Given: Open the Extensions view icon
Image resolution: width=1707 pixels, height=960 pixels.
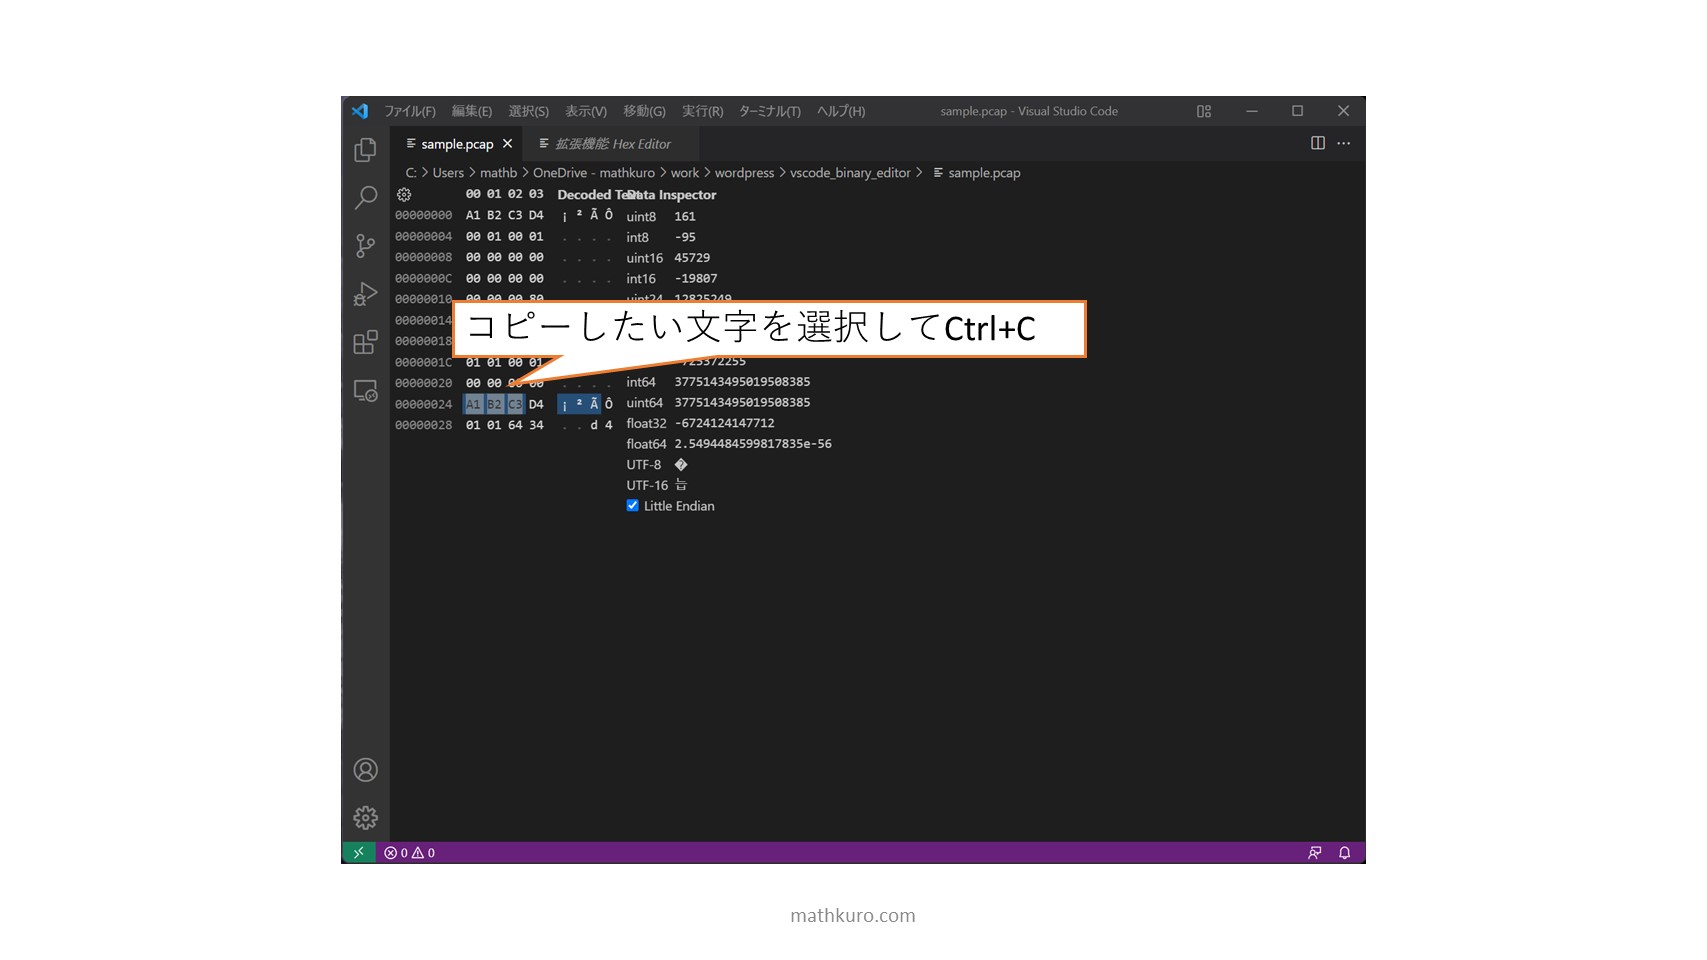Looking at the screenshot, I should [x=365, y=342].
